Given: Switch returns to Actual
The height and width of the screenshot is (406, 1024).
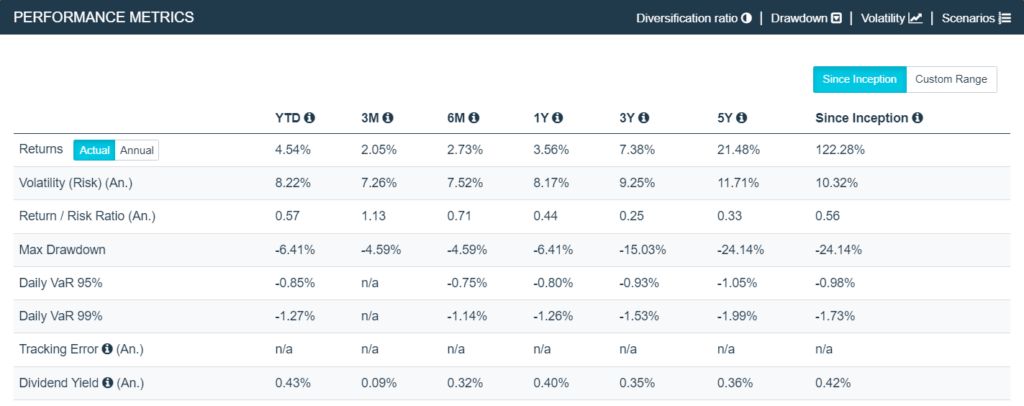Looking at the screenshot, I should [x=95, y=150].
